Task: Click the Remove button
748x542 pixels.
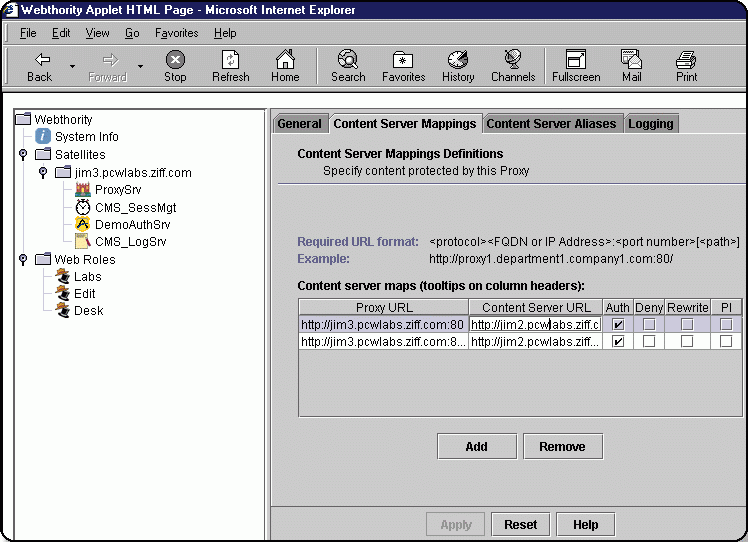Action: coord(562,447)
